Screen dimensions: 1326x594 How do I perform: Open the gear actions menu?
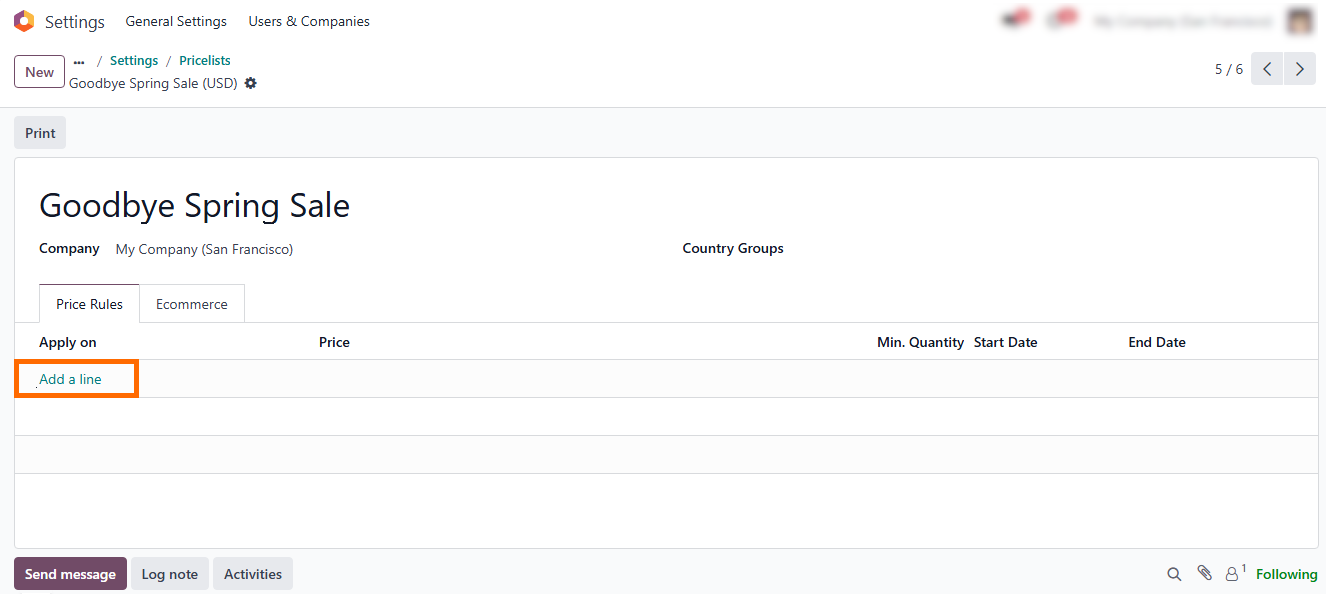point(251,83)
